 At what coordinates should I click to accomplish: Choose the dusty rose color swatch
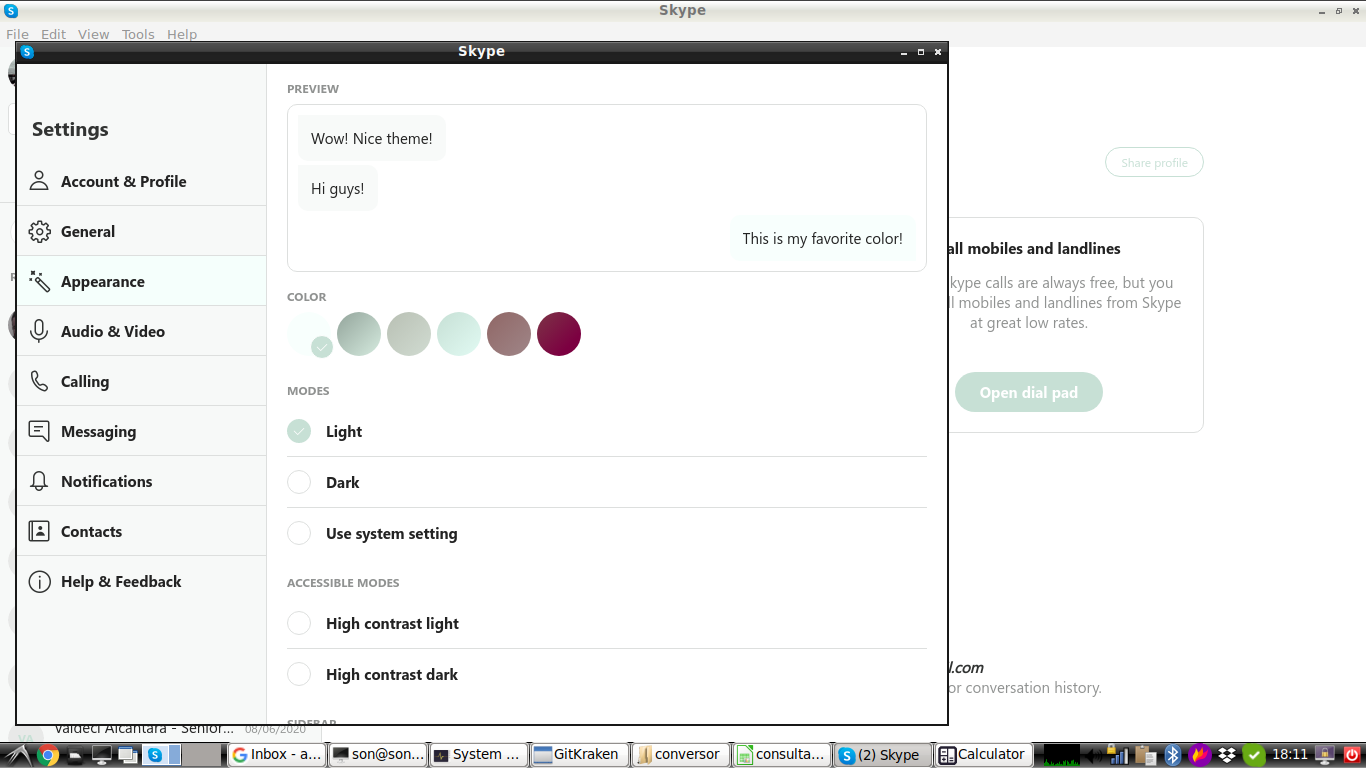tap(509, 334)
